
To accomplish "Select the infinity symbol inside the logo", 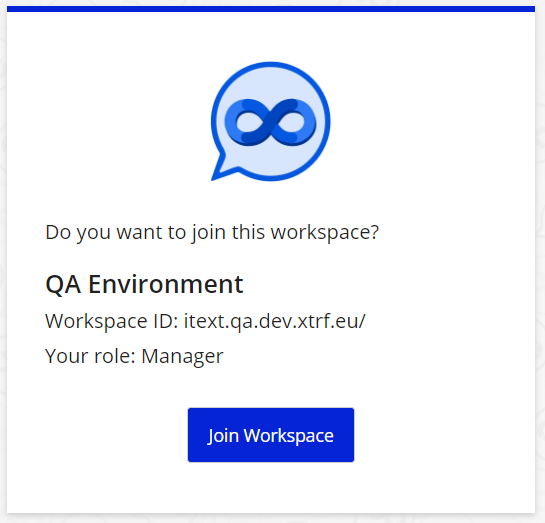I will click(270, 122).
